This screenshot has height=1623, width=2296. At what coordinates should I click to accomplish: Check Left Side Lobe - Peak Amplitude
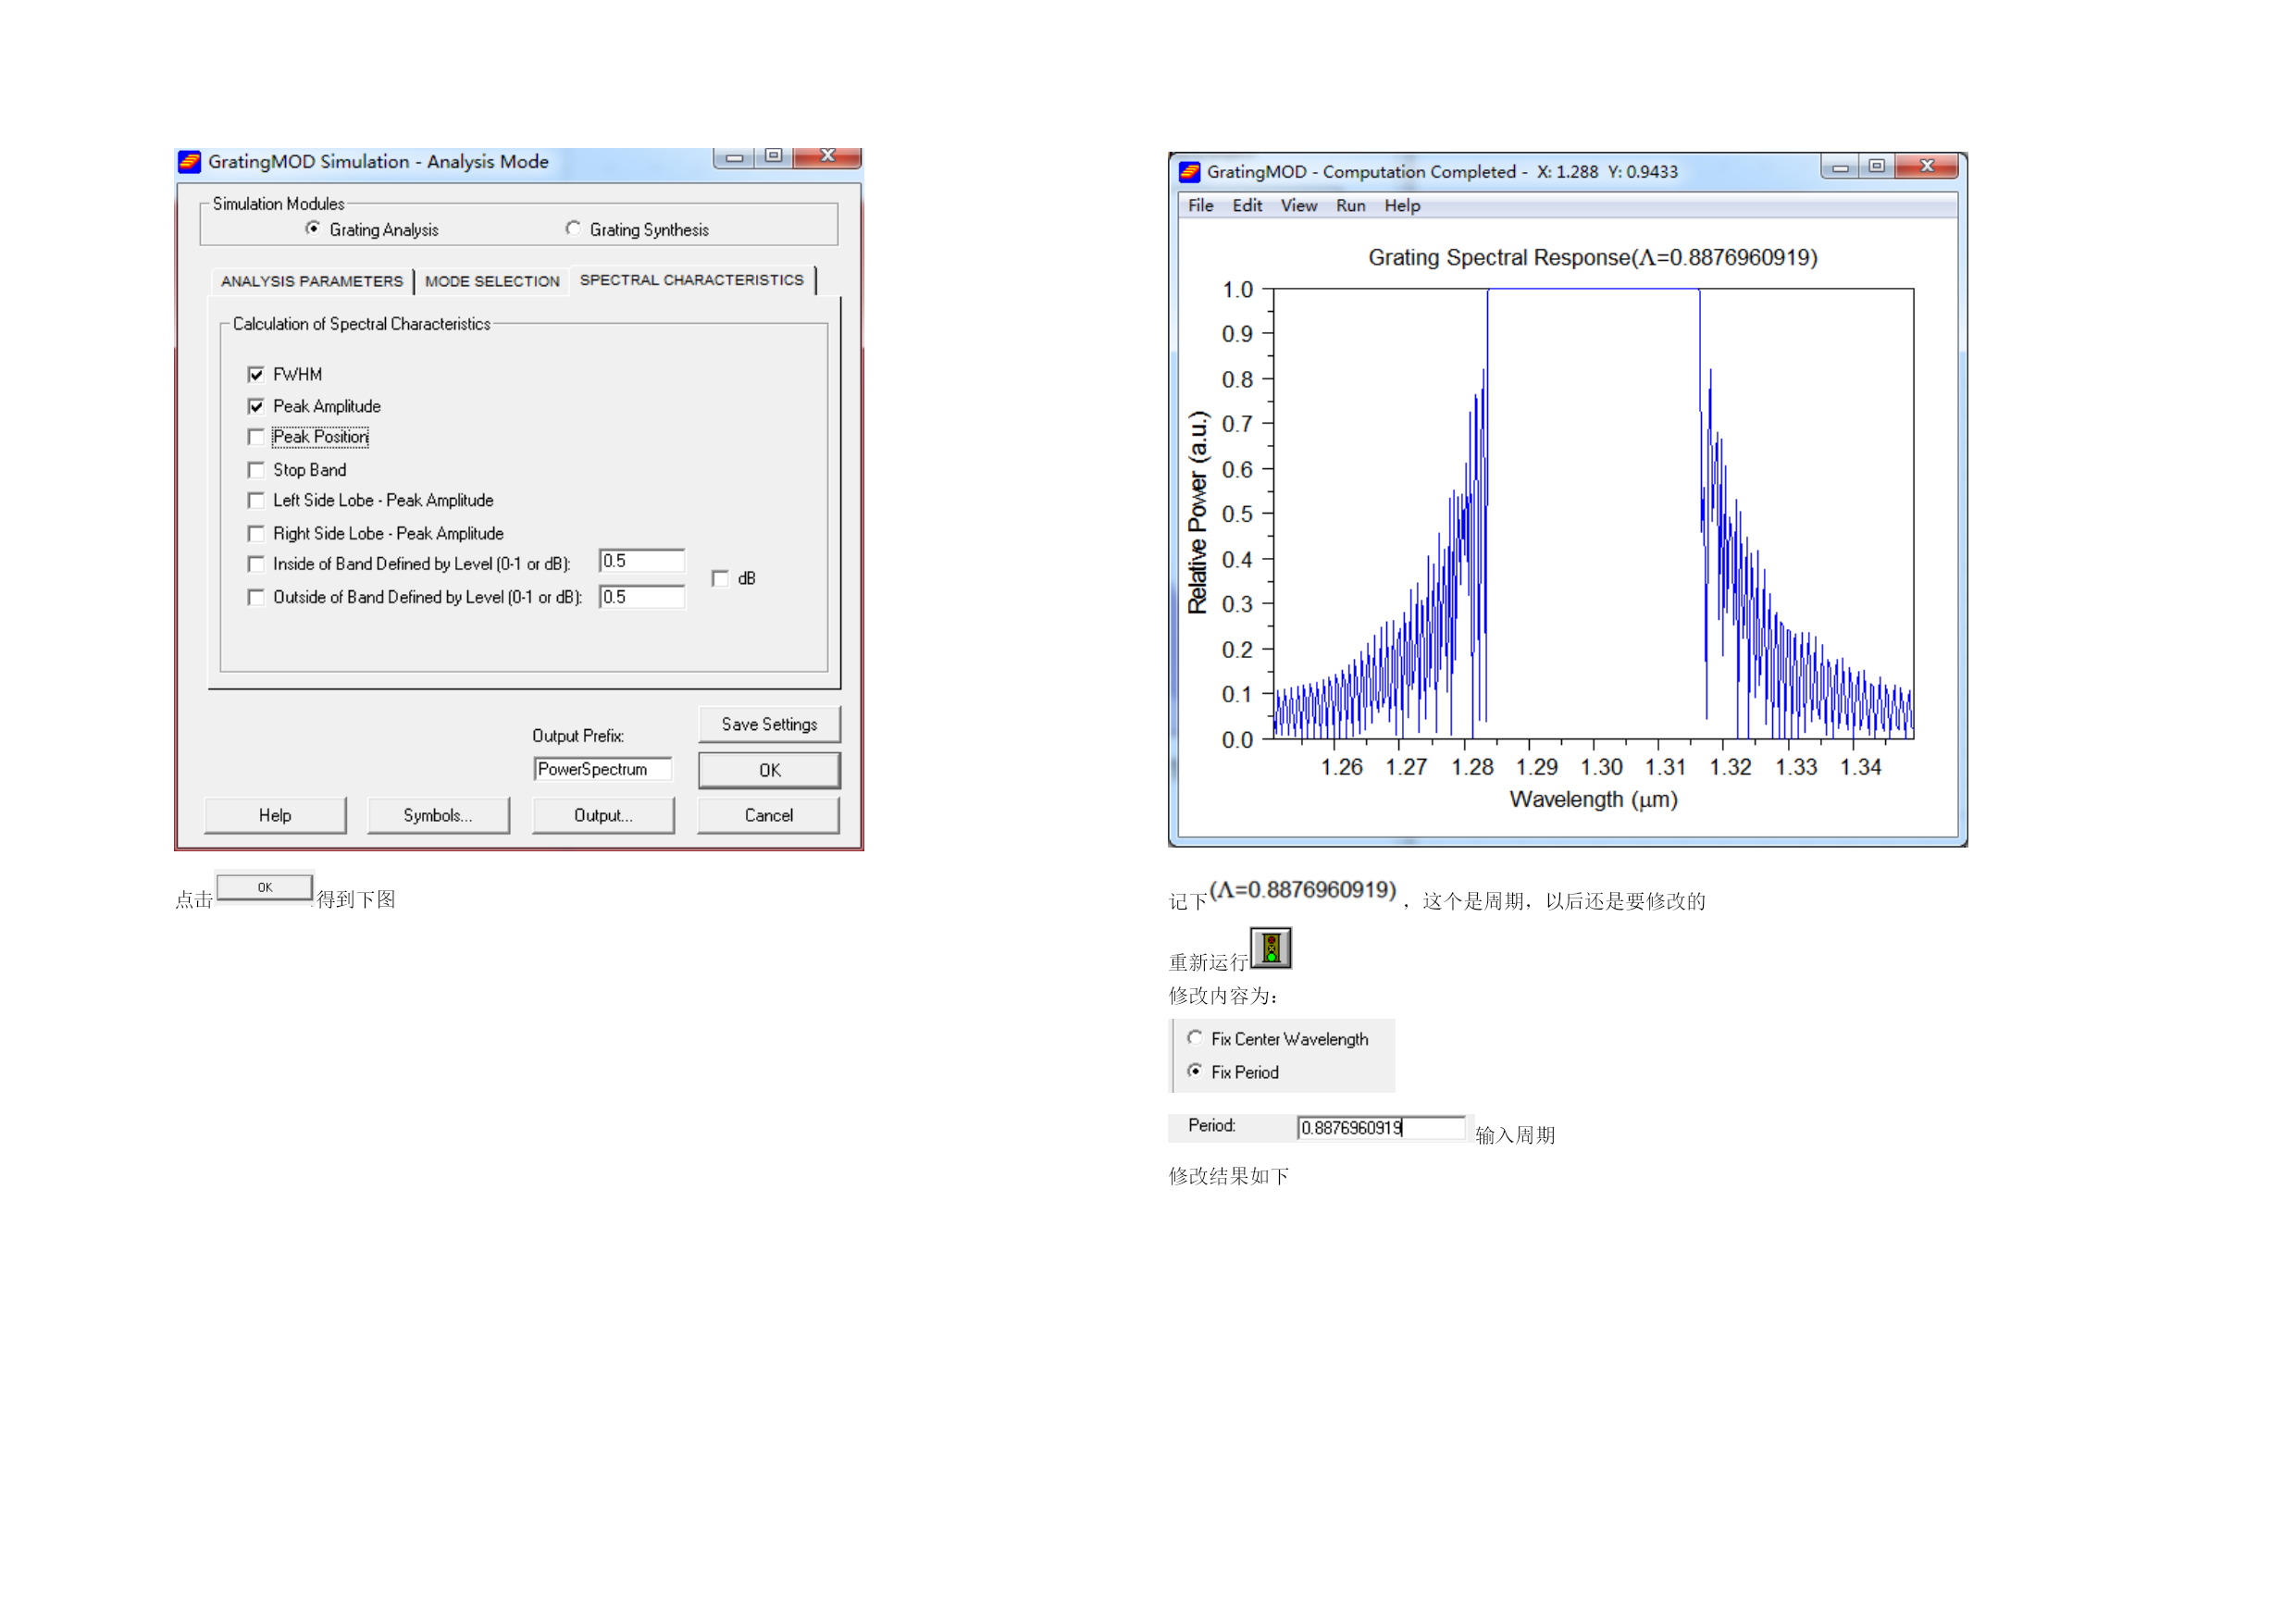[256, 500]
